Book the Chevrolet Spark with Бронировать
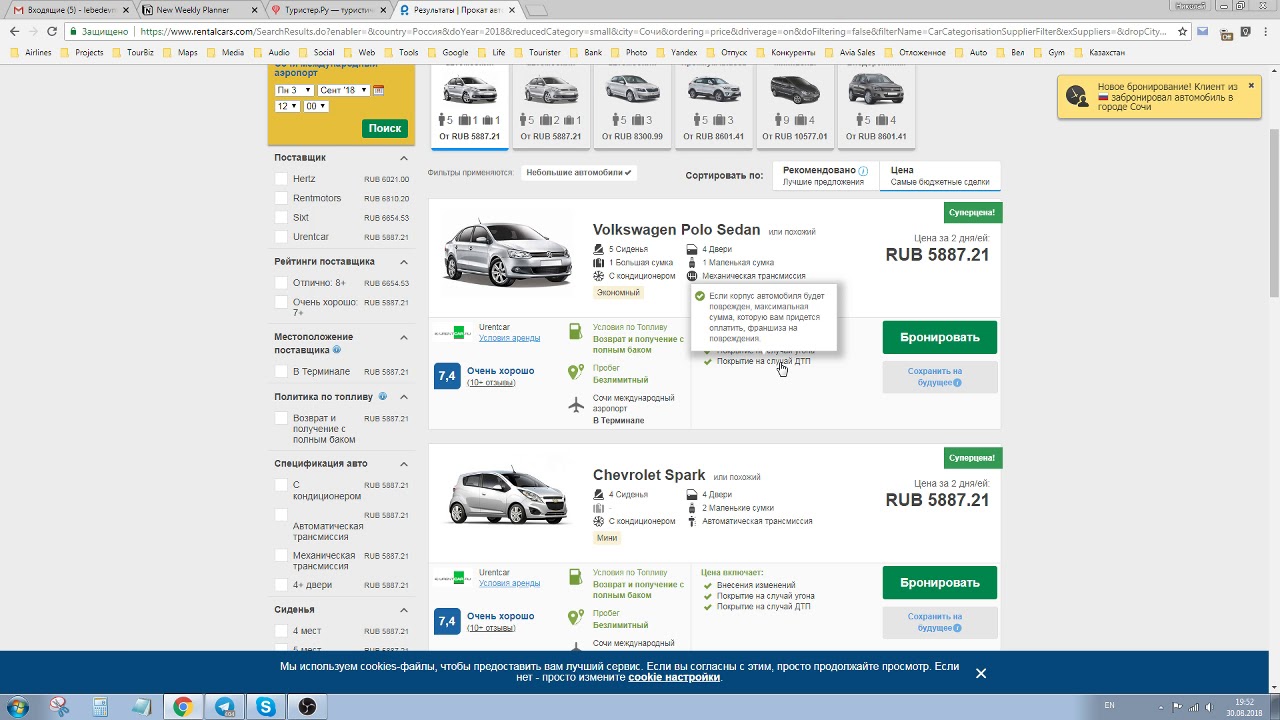The height and width of the screenshot is (720, 1280). 940,582
